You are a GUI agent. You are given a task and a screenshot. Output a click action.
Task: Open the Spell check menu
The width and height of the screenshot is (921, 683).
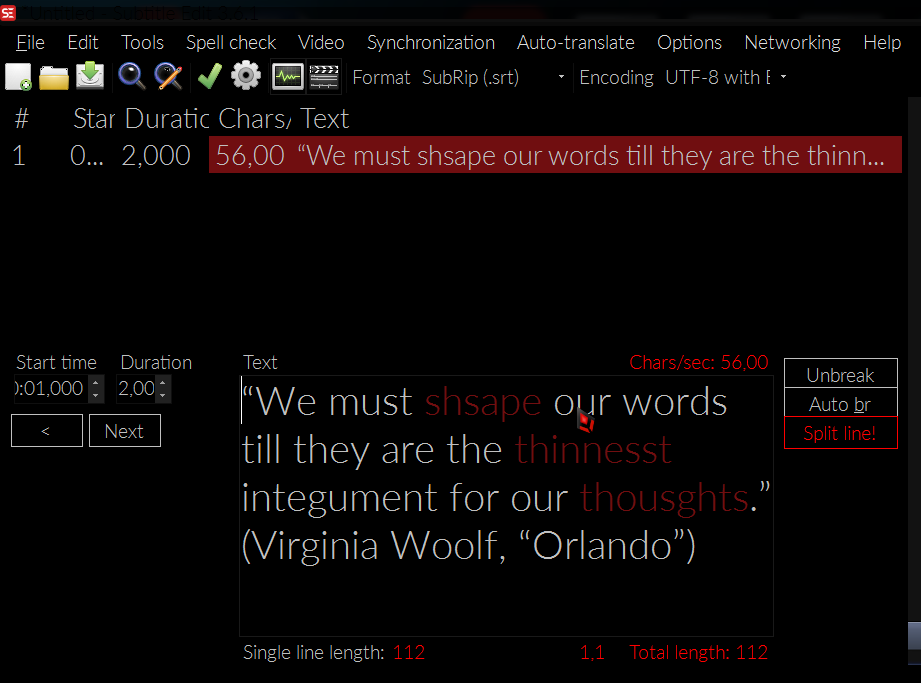point(231,42)
